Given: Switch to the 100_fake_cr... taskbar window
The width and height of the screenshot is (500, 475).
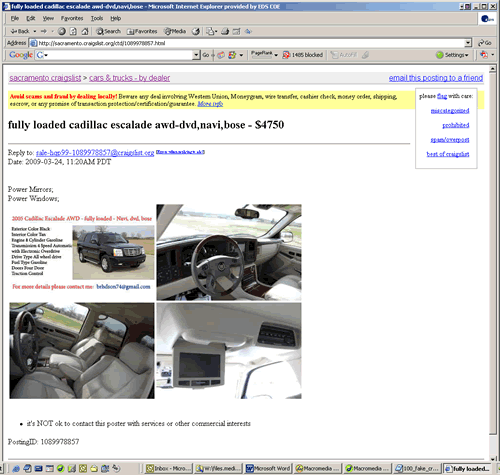Looking at the screenshot, I should [x=417, y=468].
